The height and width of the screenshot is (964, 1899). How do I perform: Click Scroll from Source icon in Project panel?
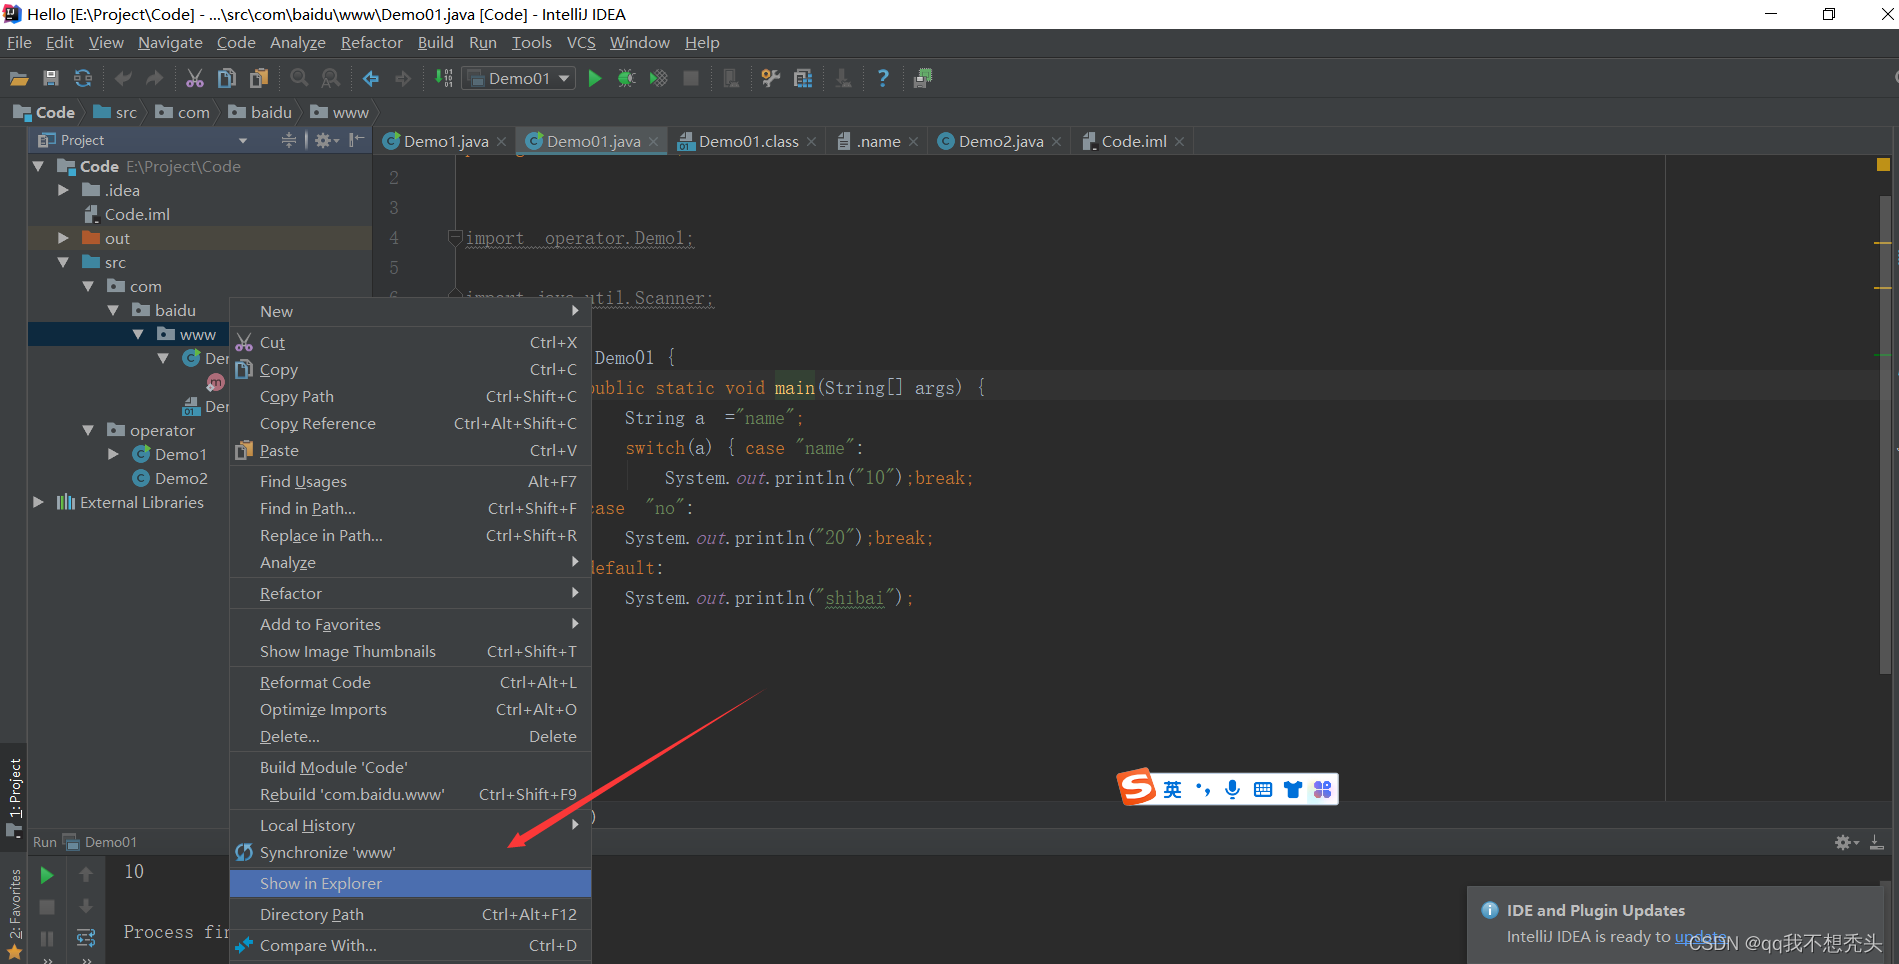point(289,140)
